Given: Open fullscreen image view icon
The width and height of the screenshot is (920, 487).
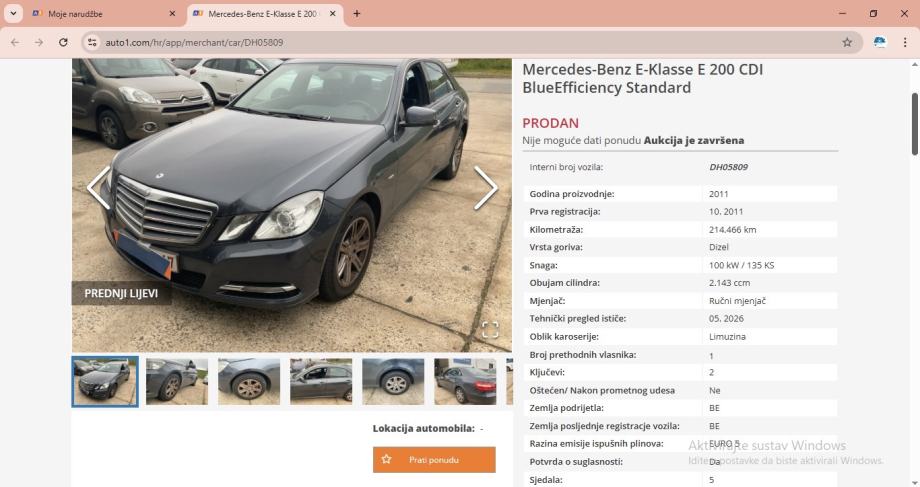Looking at the screenshot, I should 490,330.
